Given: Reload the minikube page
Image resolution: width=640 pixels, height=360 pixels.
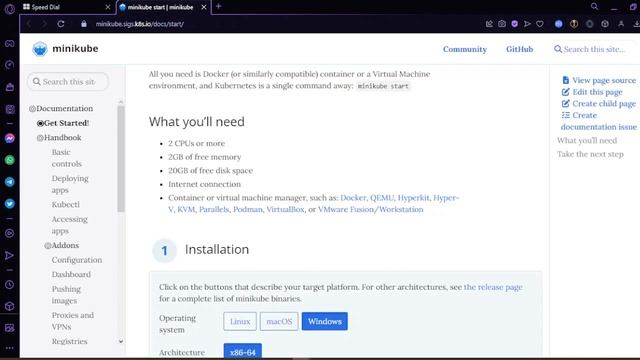Looking at the screenshot, I should (60, 24).
